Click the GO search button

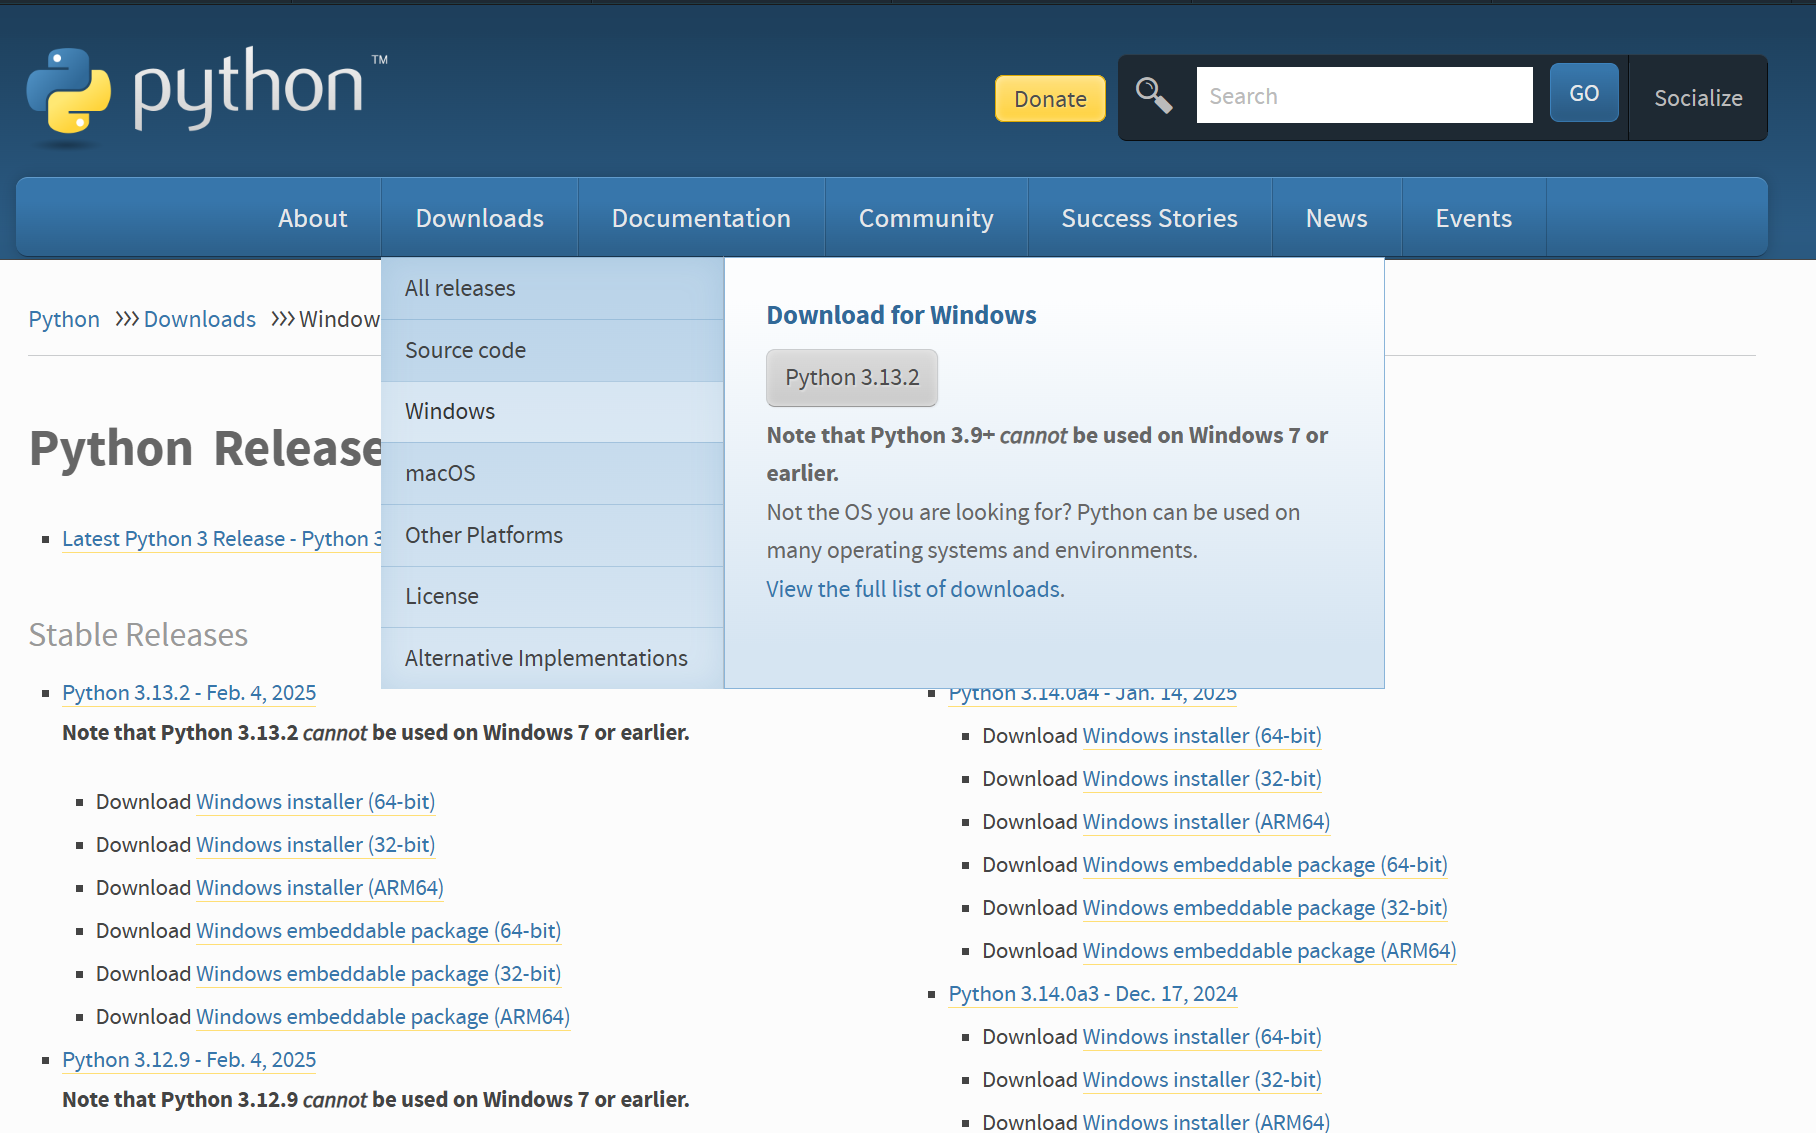1584,93
